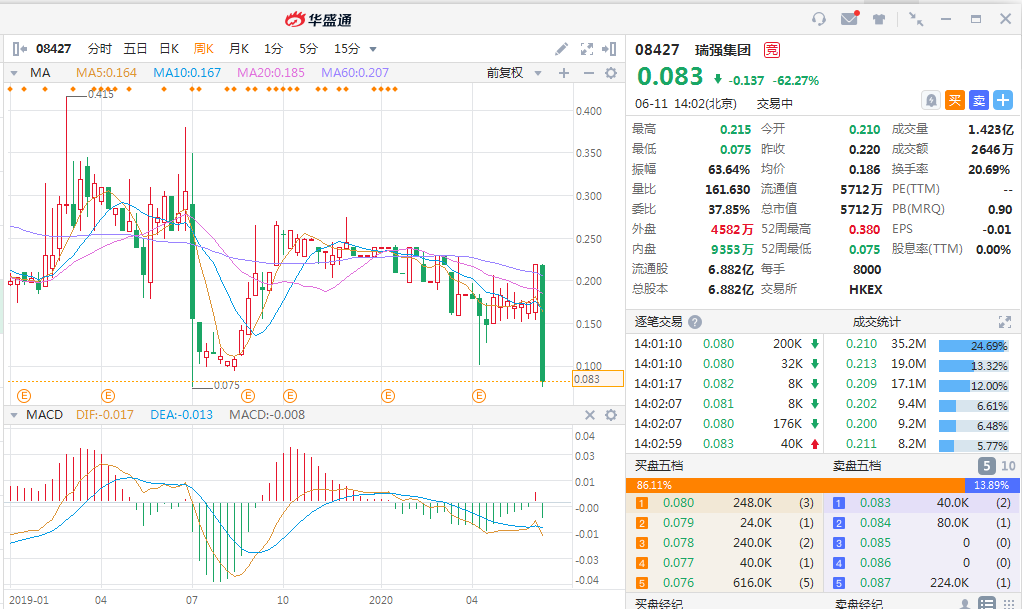The width and height of the screenshot is (1022, 609).
Task: Open the skin theme shirt icon
Action: click(879, 19)
